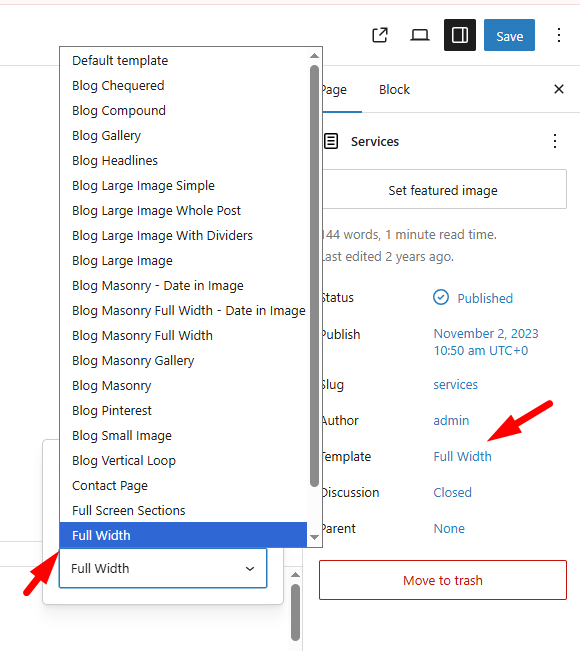
Task: Switch to the Block tab
Action: 394,90
